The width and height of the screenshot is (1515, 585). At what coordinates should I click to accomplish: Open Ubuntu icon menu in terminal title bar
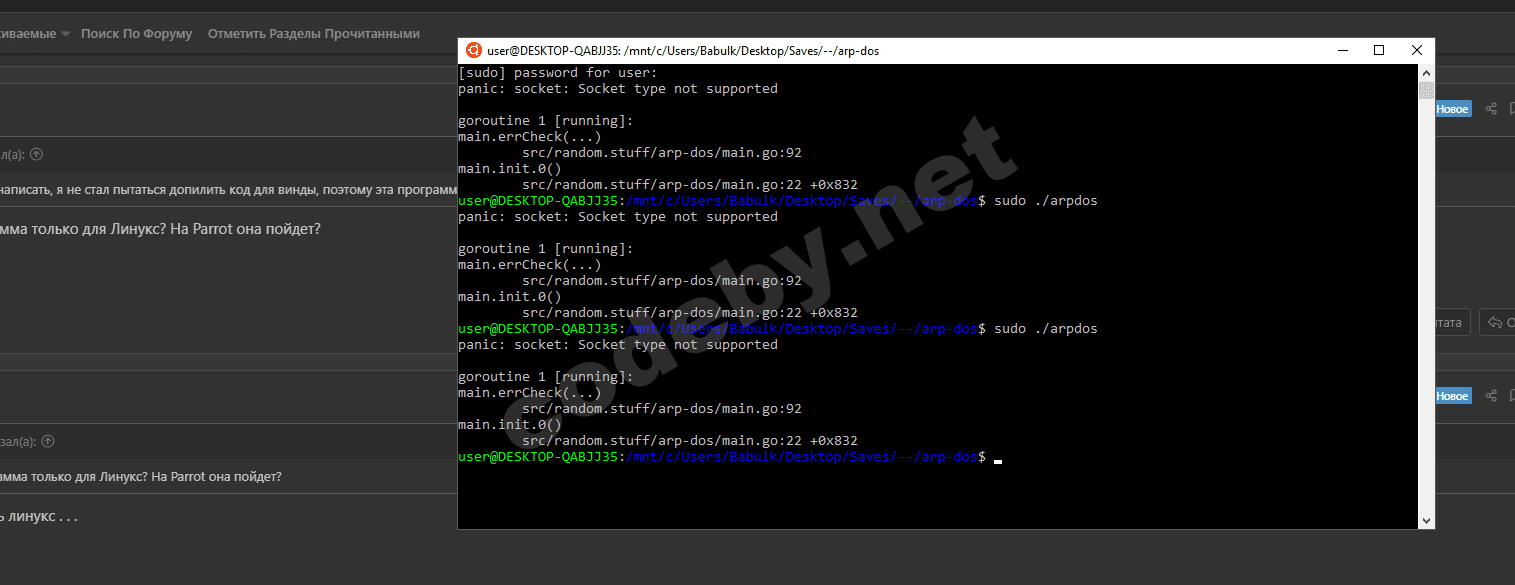[x=474, y=50]
